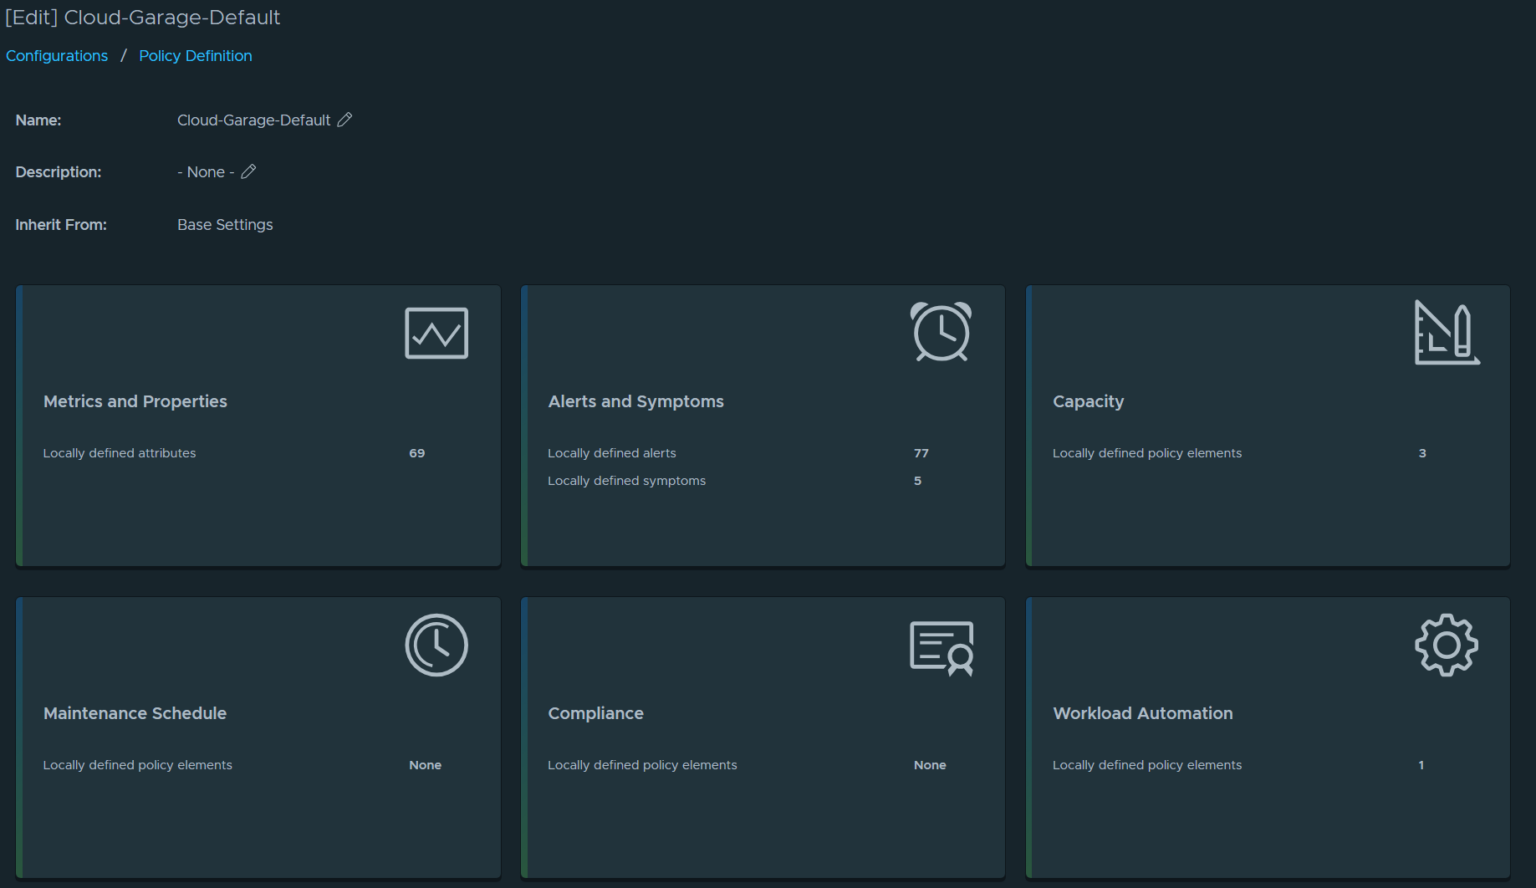Edit the description using its pencil icon

coord(246,172)
